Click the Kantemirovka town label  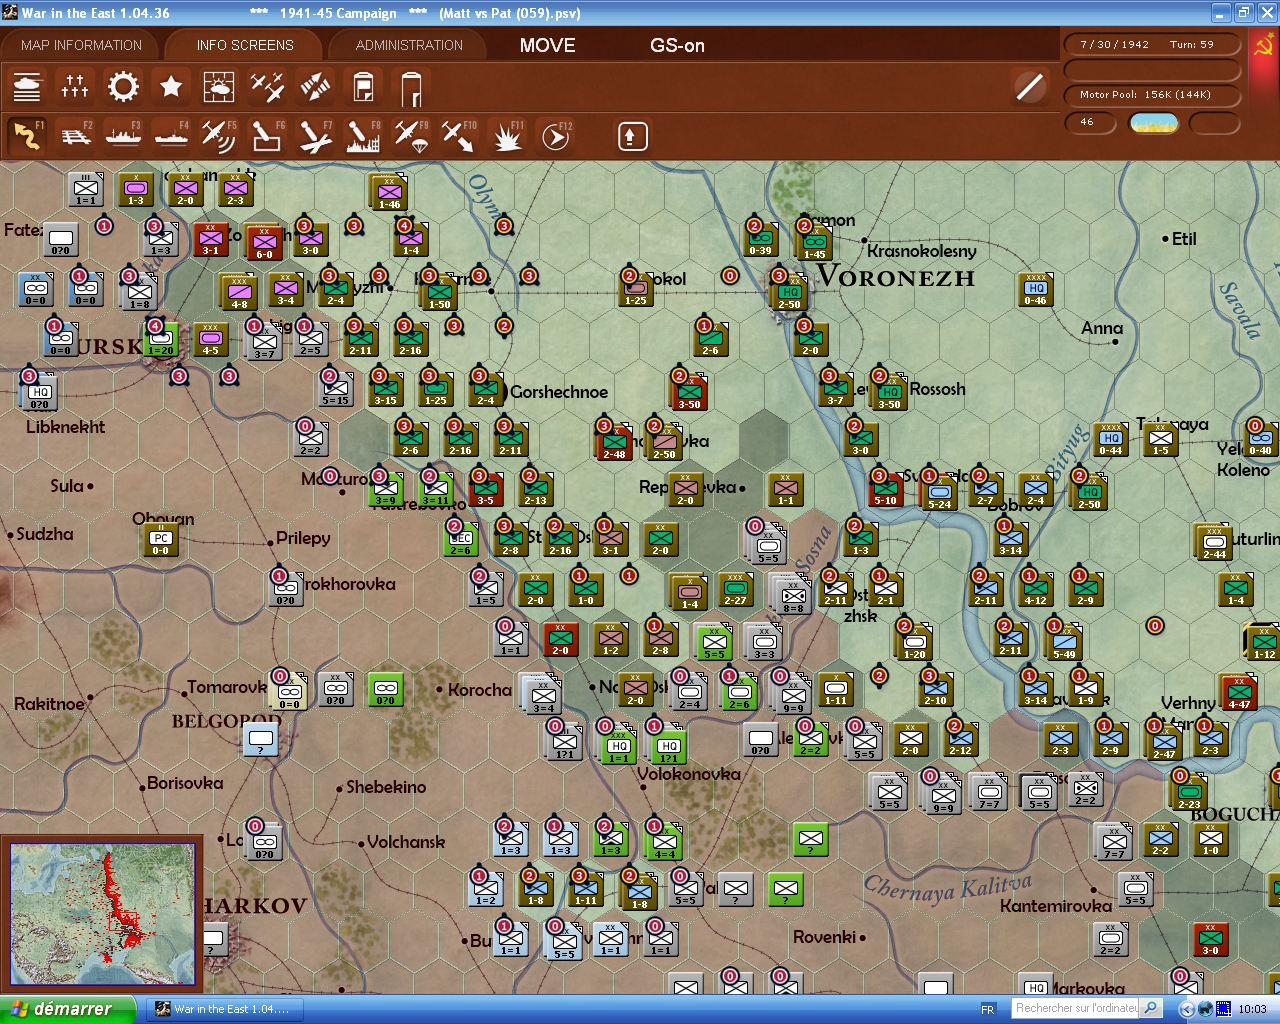point(1056,906)
